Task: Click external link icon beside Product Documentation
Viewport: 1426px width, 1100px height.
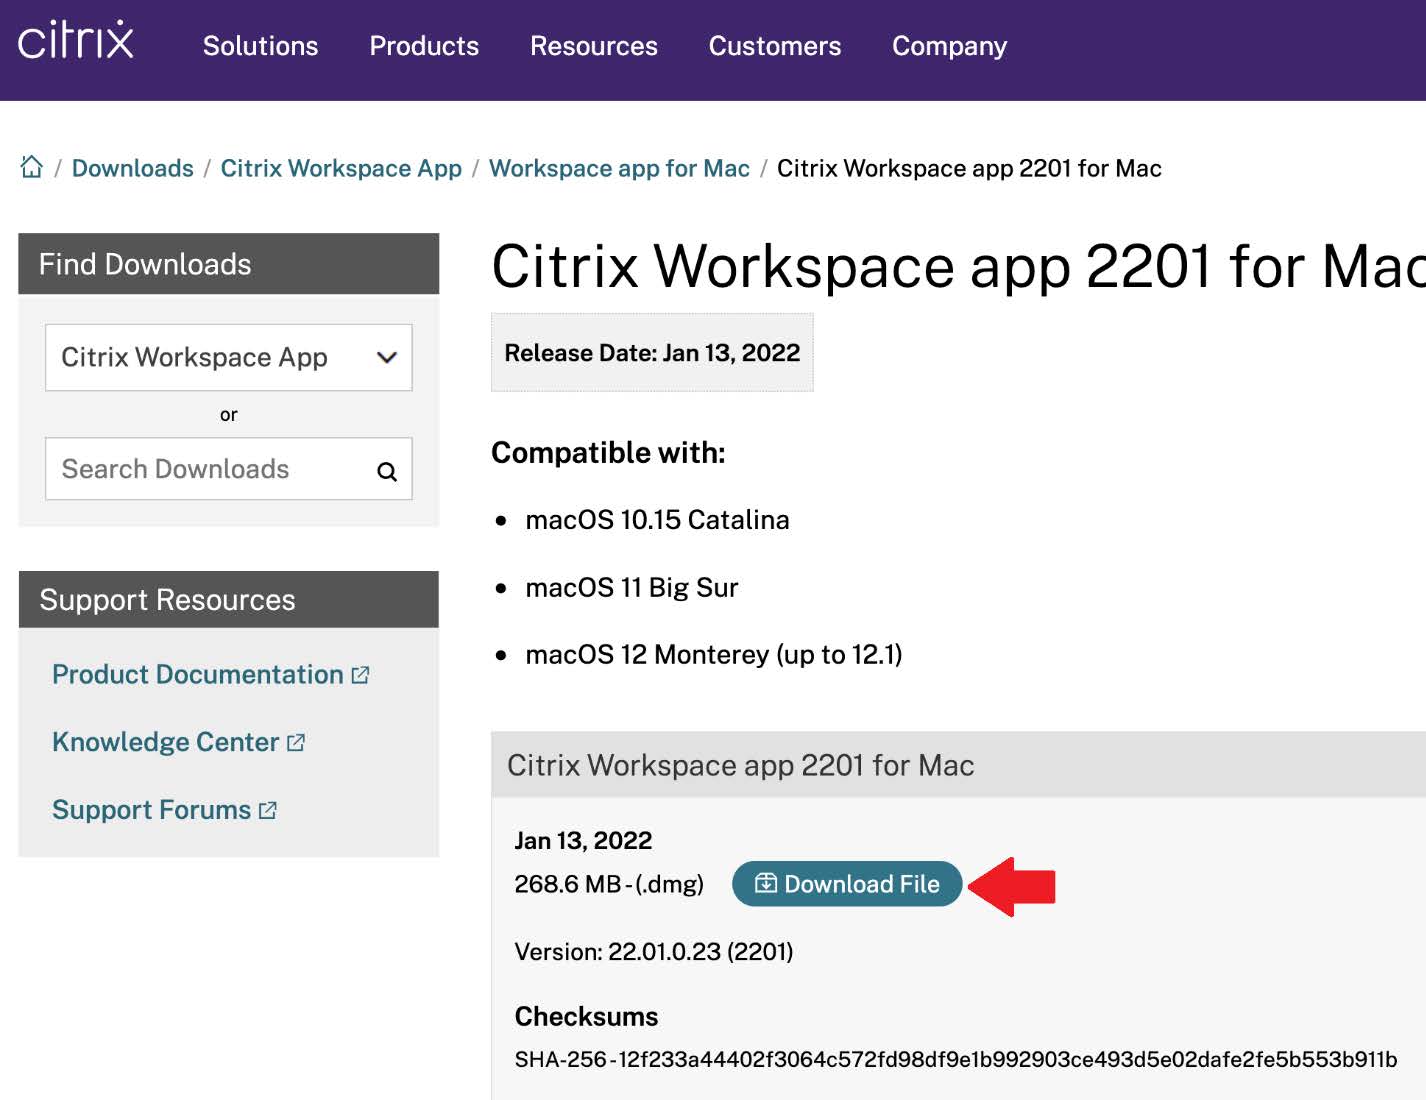Action: pos(361,675)
